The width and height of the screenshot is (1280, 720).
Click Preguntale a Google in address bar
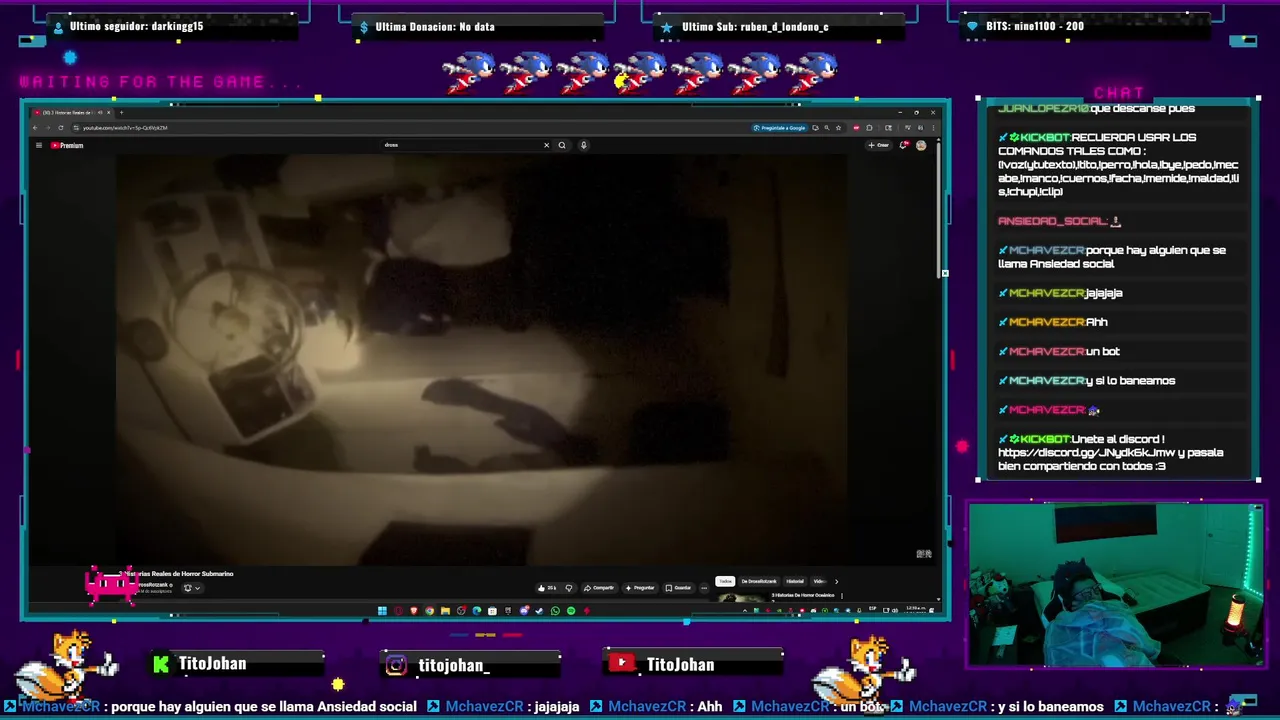780,128
